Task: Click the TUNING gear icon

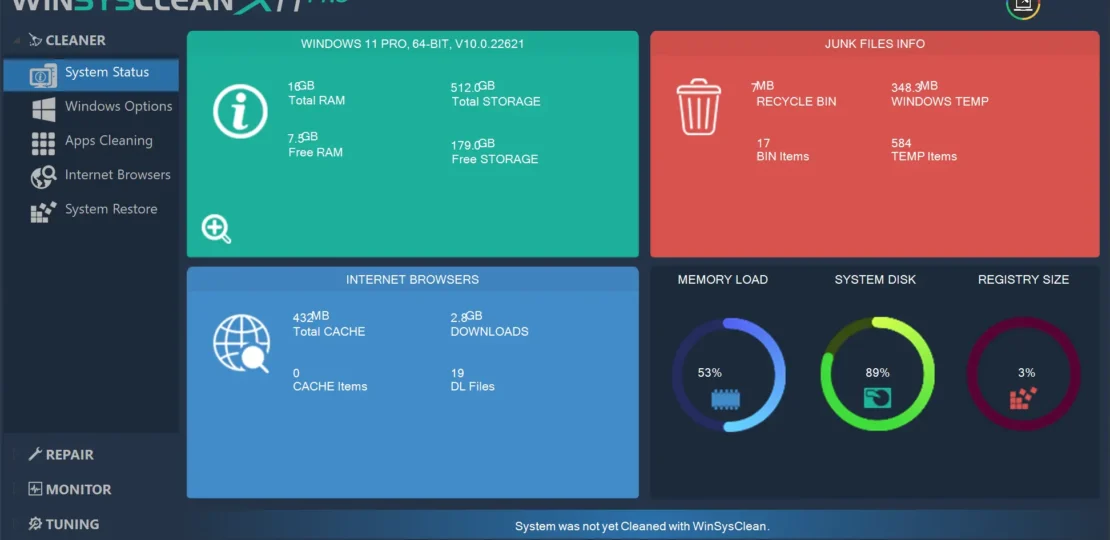Action: click(x=35, y=524)
